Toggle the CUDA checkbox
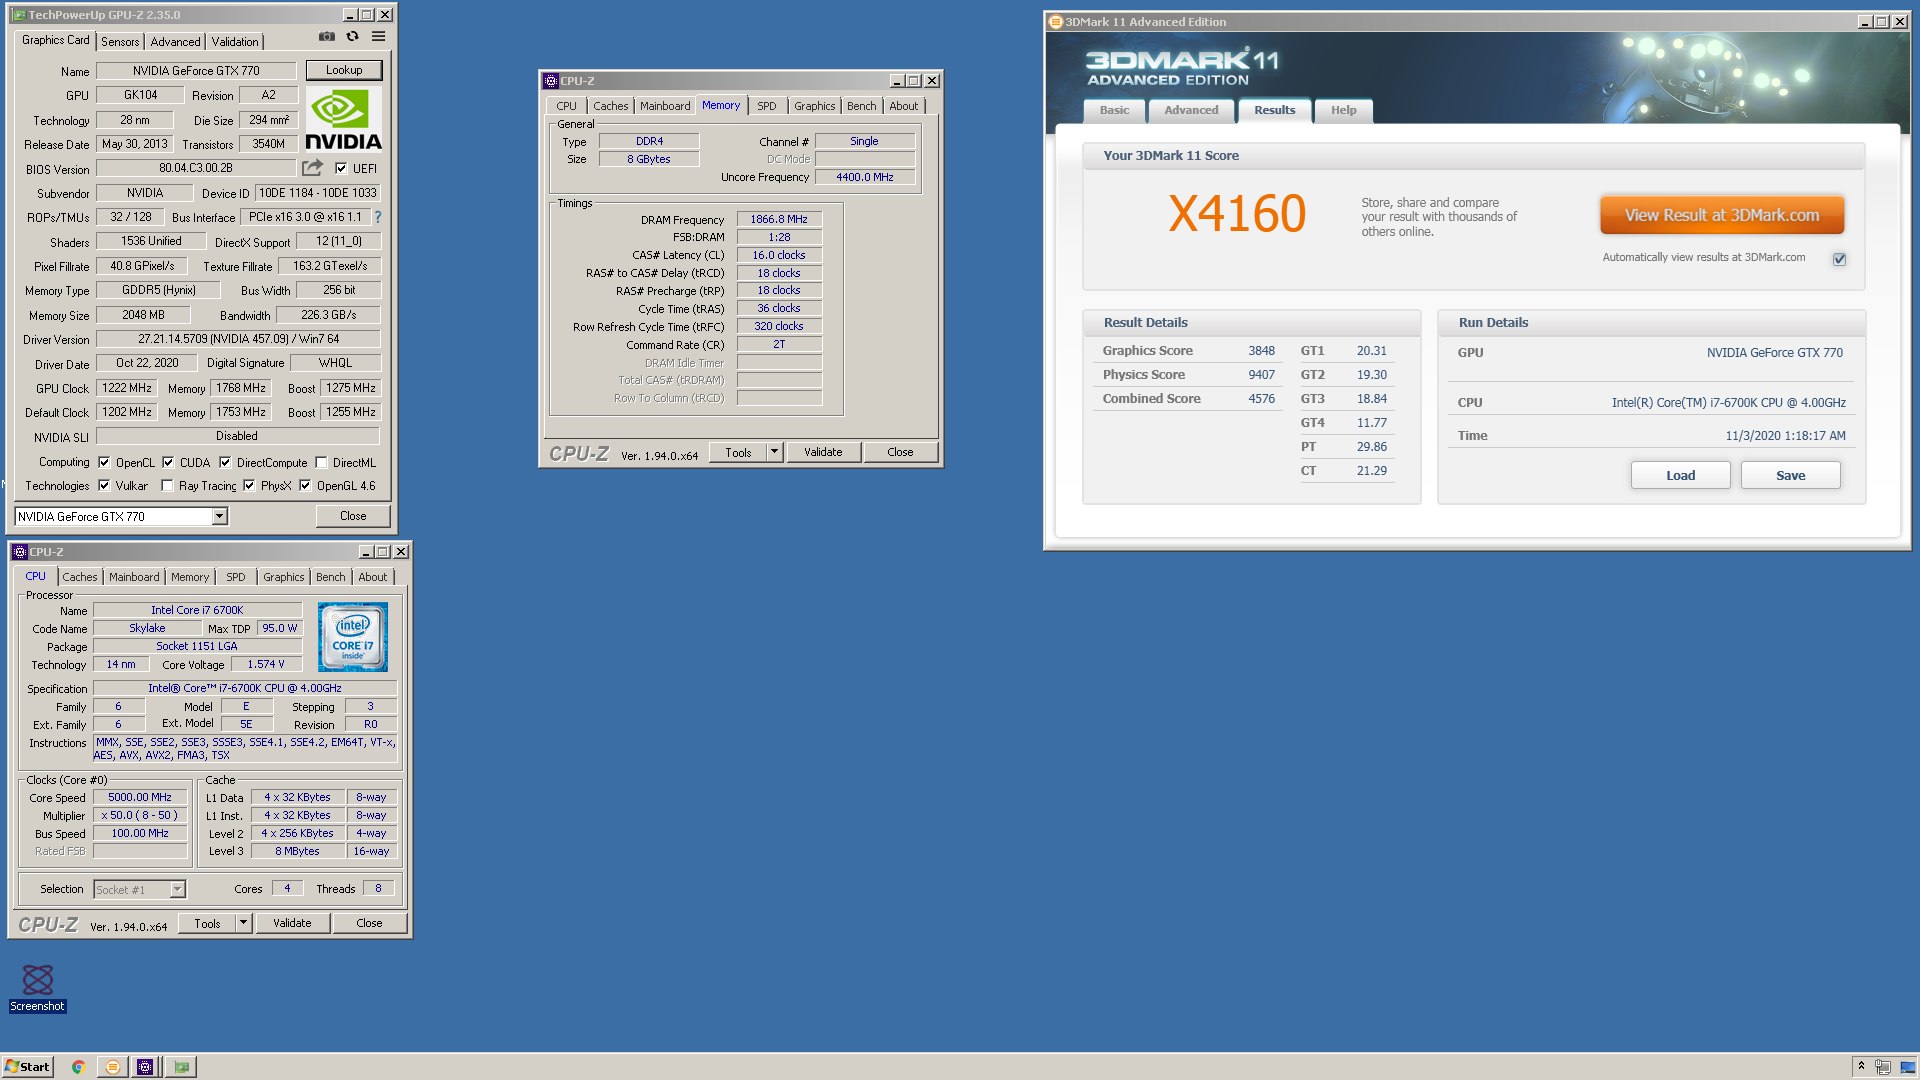Viewport: 1920px width, 1080px height. (x=168, y=463)
